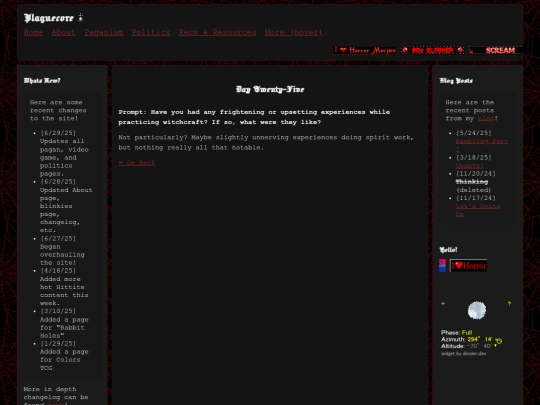Screen dimensions: 540x405
Task: Open Recs & Resources page
Action: pos(217,32)
